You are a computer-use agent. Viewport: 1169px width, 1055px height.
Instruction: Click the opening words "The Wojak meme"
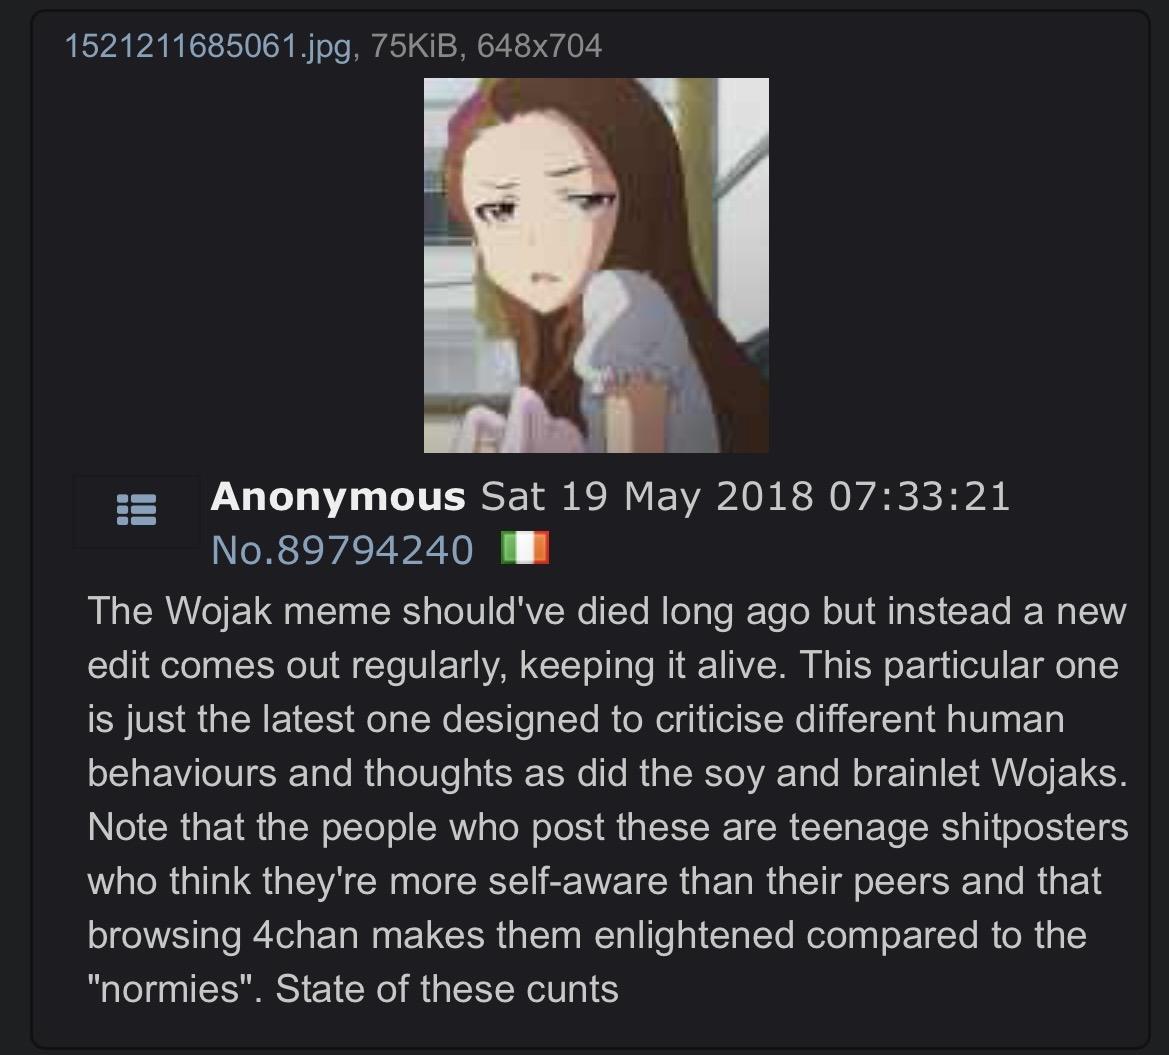tap(239, 611)
